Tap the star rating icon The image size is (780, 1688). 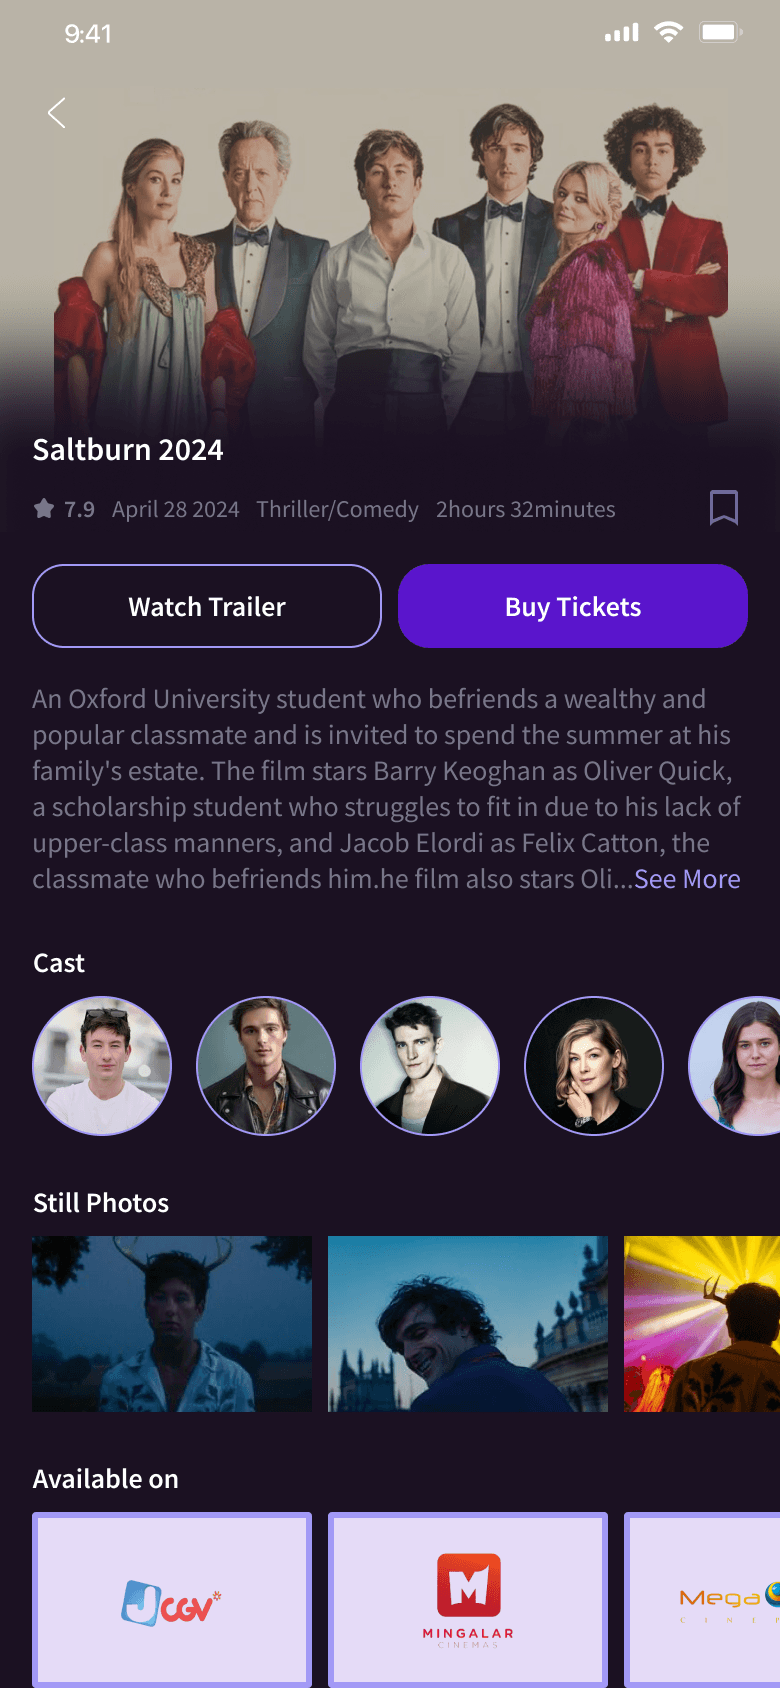(x=44, y=509)
